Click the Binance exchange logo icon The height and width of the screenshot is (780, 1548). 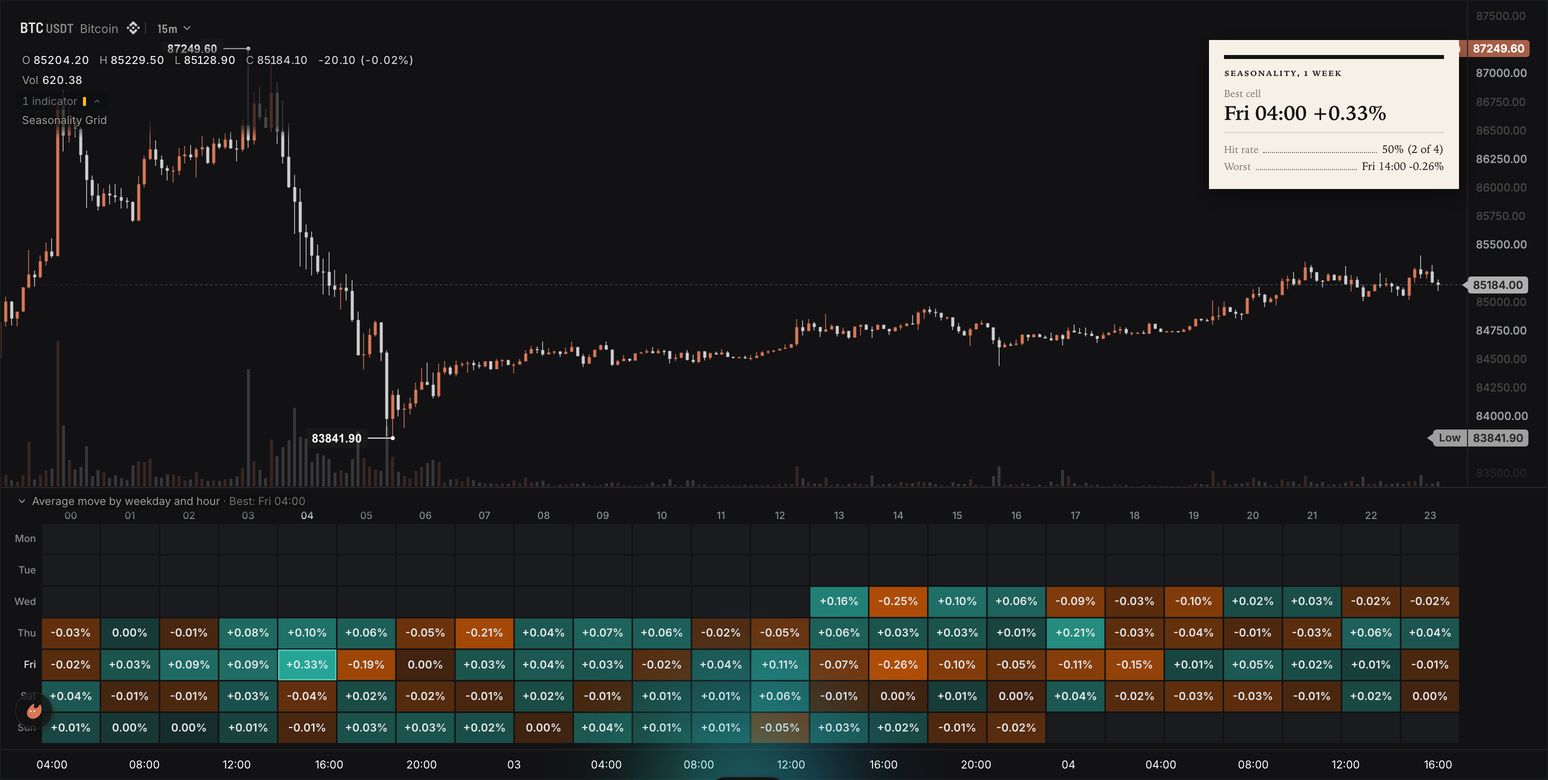pos(132,28)
